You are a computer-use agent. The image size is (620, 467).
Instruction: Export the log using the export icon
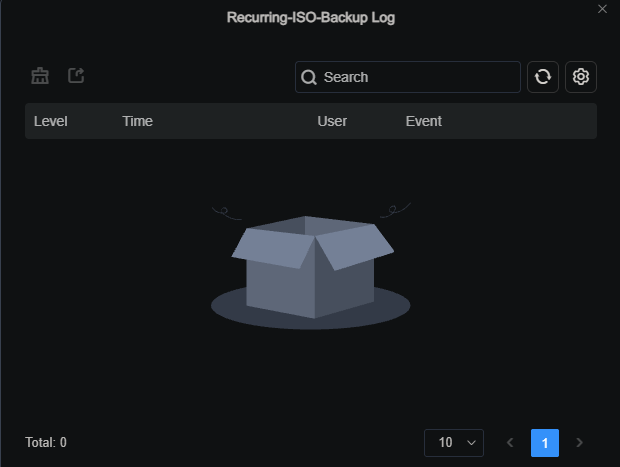point(76,76)
